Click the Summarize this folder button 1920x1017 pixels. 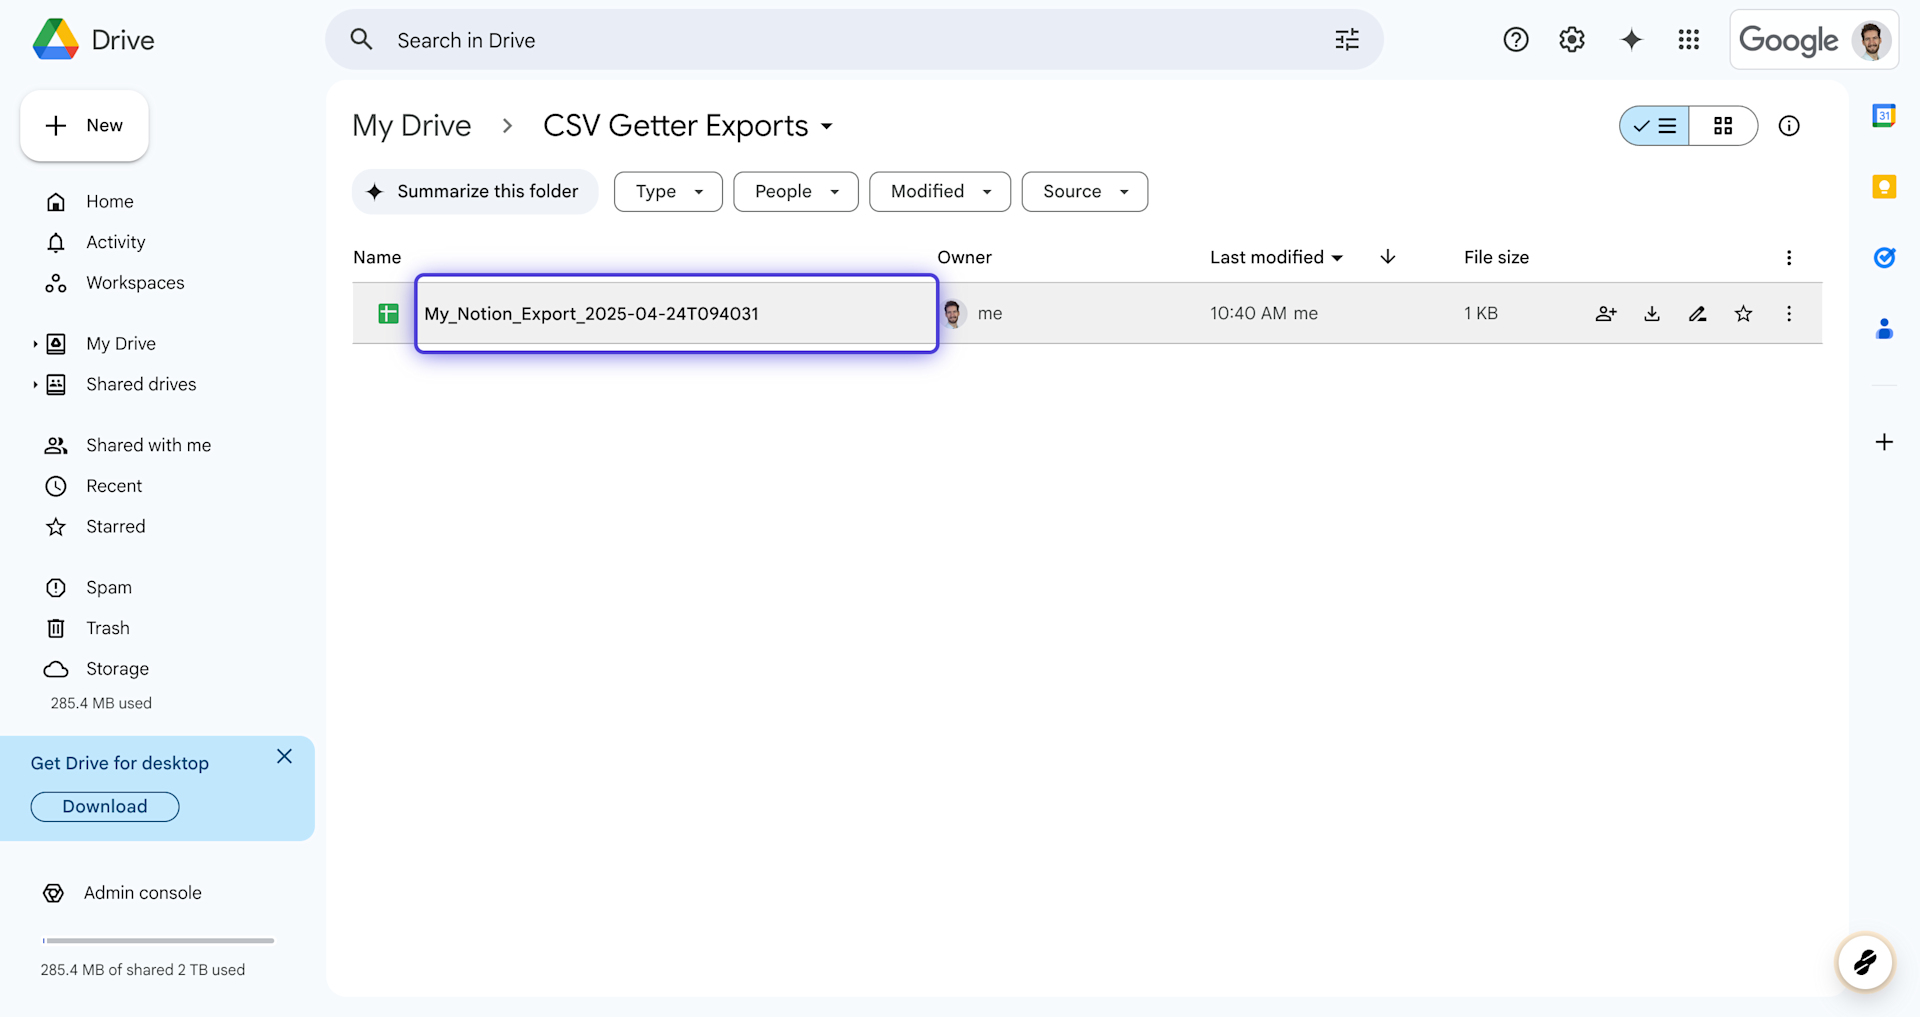click(474, 191)
